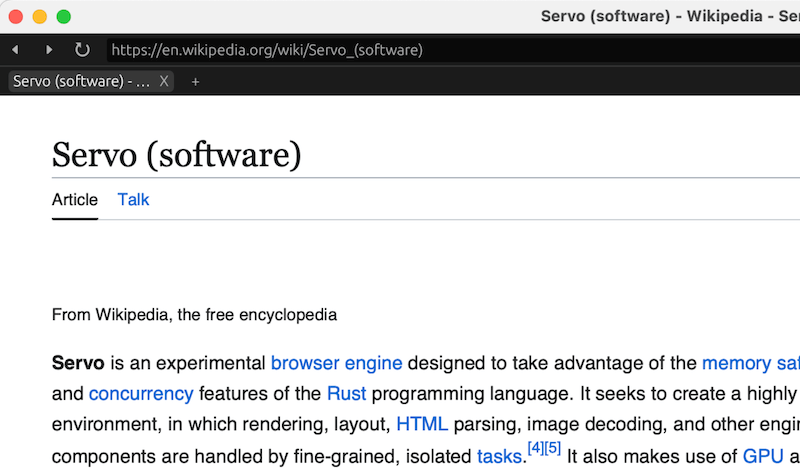800x472 pixels.
Task: Click the back navigation arrow
Action: (x=15, y=49)
